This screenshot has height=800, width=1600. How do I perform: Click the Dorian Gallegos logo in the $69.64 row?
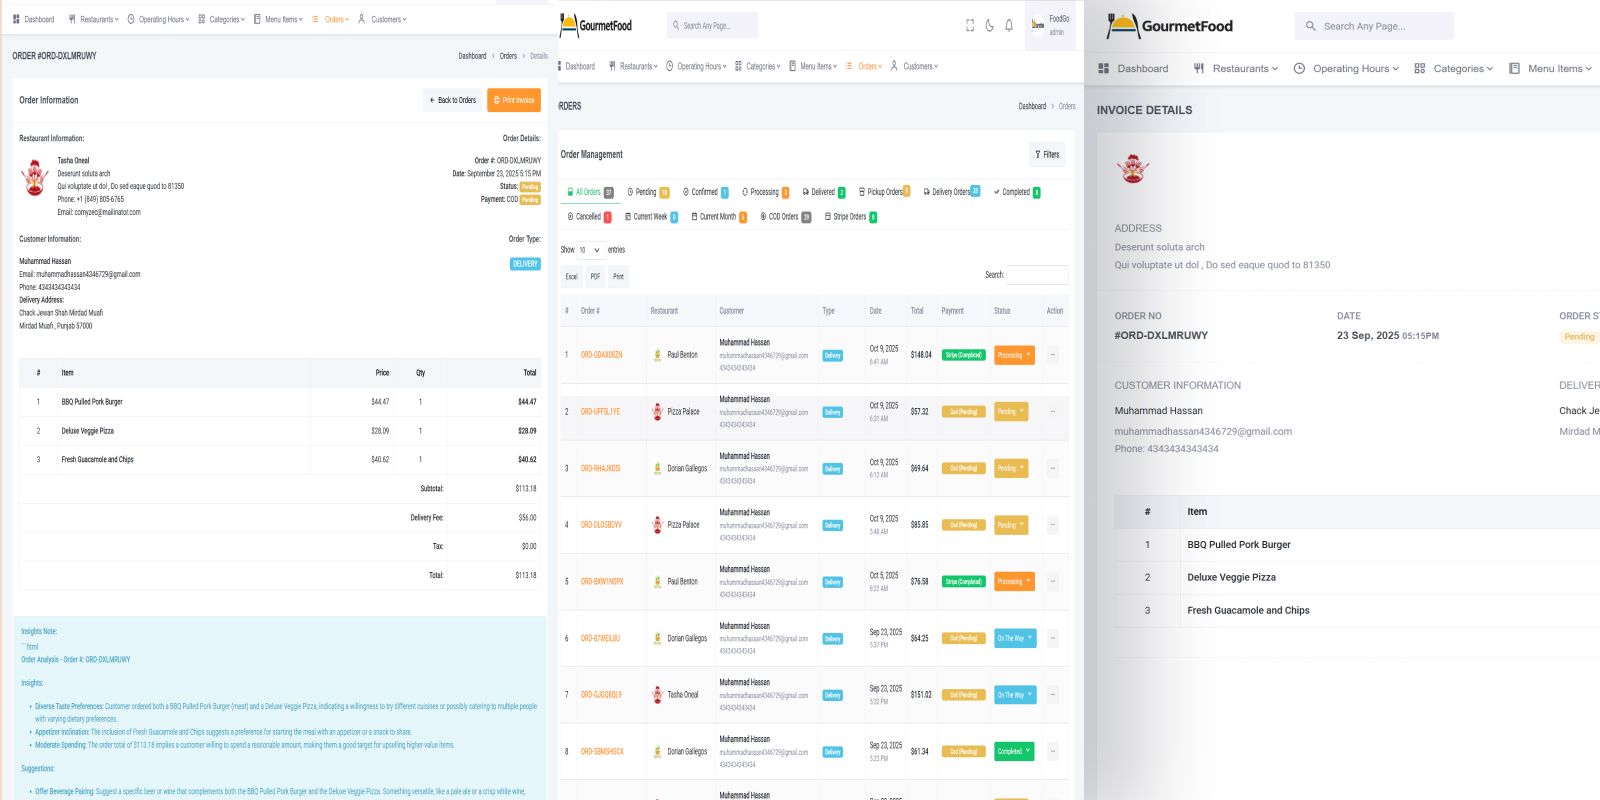click(x=657, y=468)
